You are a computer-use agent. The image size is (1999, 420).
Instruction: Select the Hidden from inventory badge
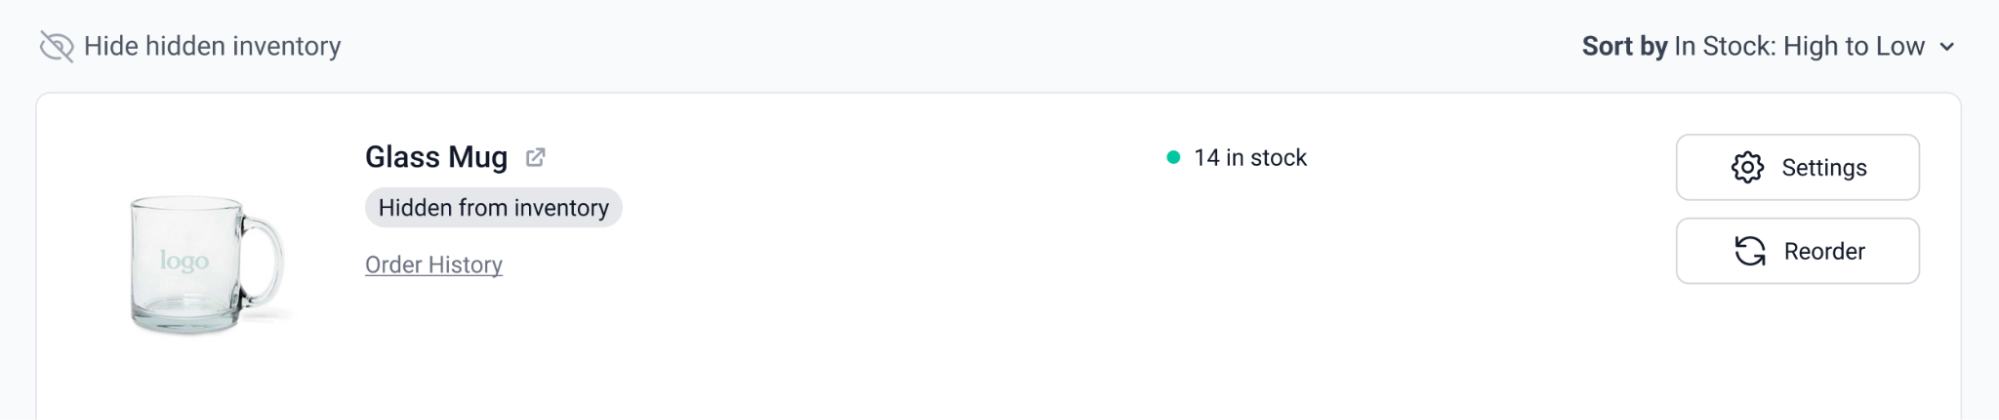[x=493, y=208]
